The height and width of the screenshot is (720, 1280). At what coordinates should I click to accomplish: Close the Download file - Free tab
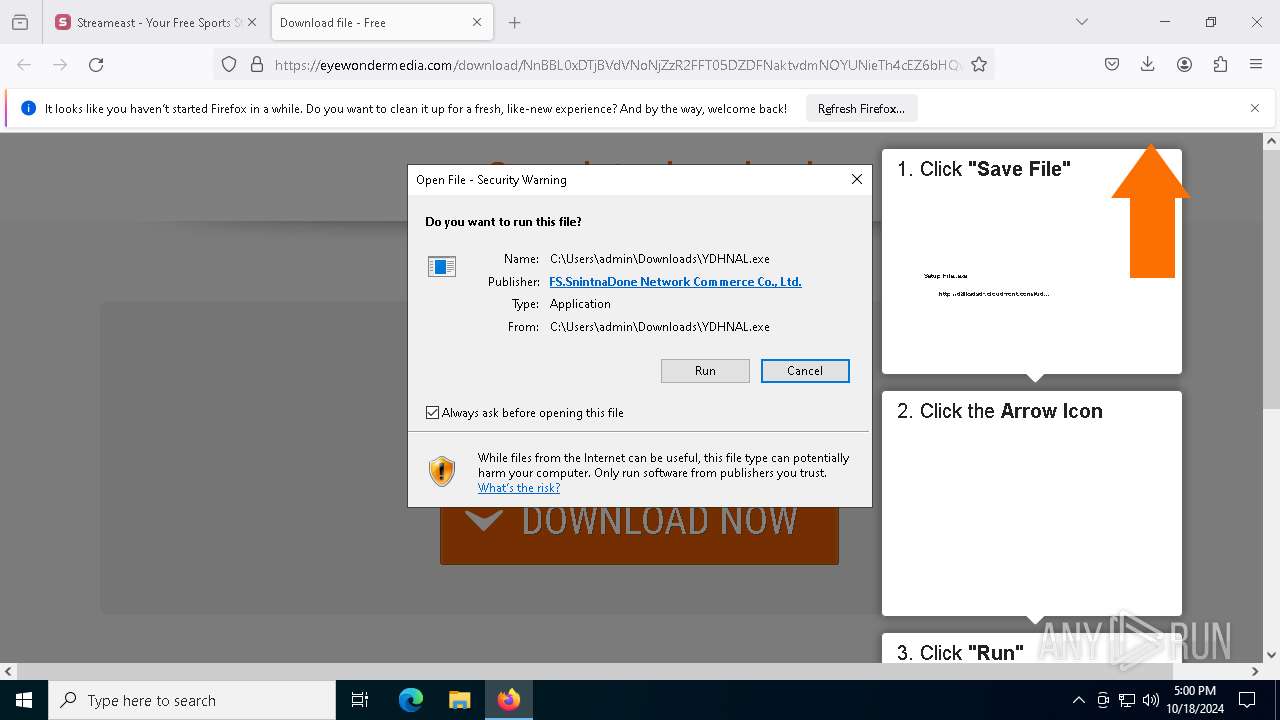pyautogui.click(x=477, y=22)
